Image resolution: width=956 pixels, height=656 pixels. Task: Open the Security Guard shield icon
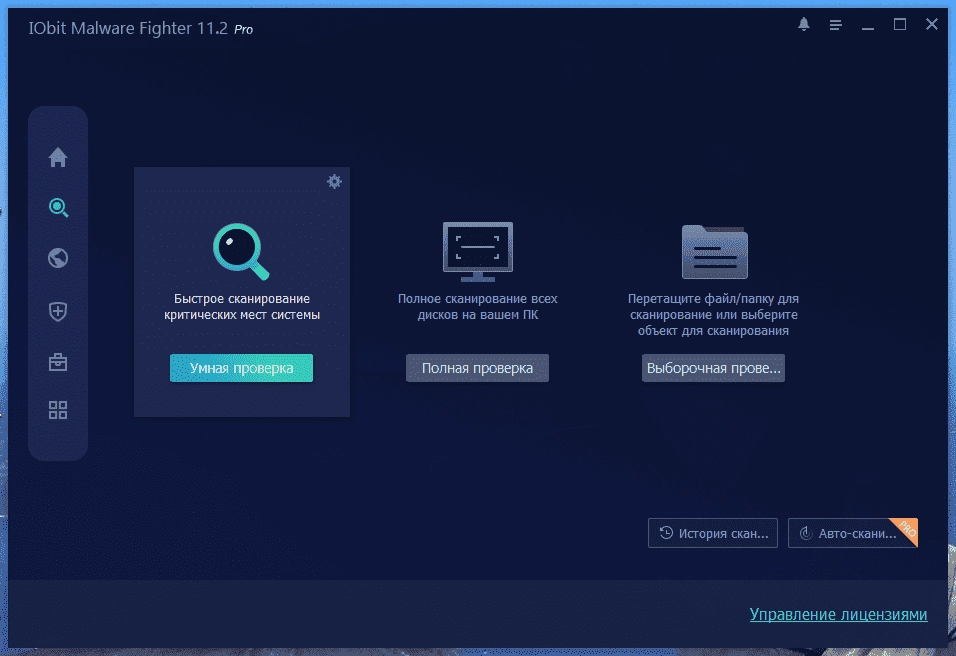point(58,312)
